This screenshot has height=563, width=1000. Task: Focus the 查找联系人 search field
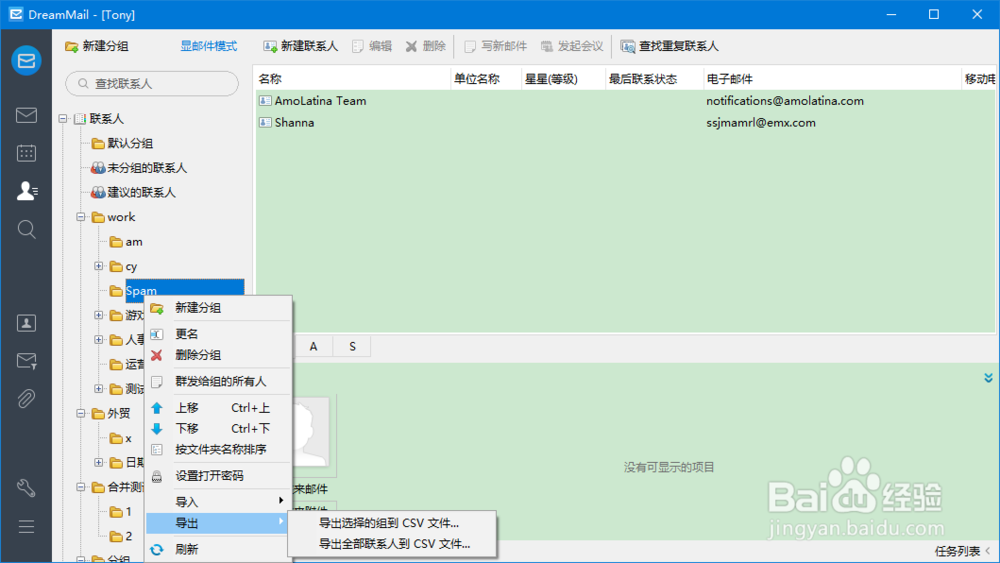[x=152, y=84]
